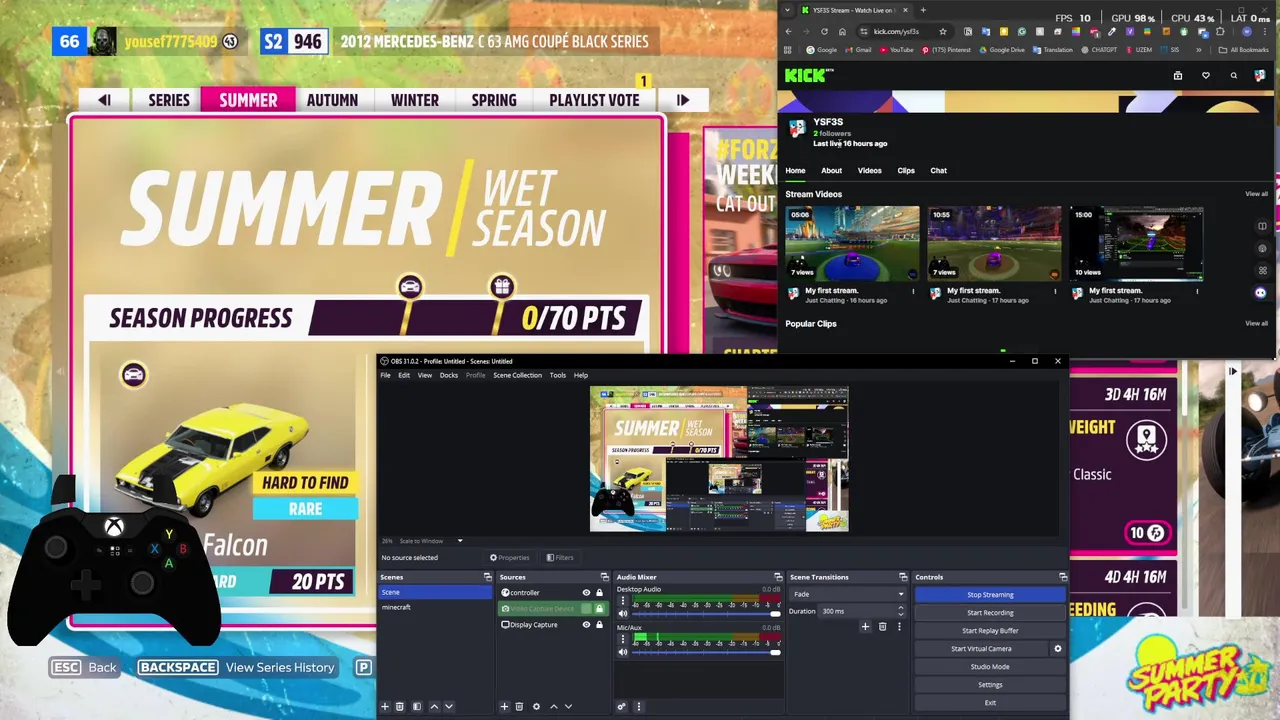This screenshot has height=720, width=1280.
Task: Unlock the controller source
Action: point(600,593)
